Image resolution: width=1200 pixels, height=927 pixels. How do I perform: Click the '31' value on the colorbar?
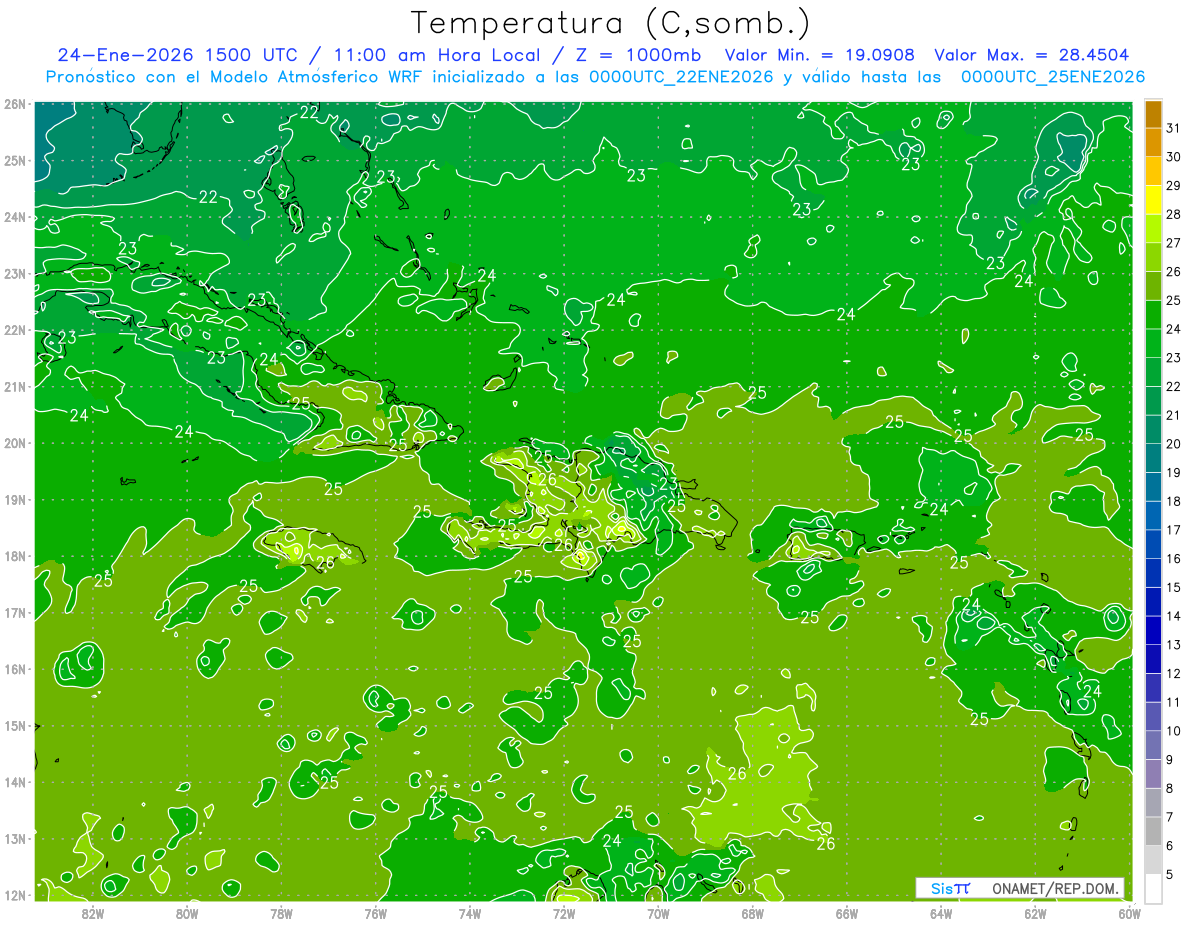[1173, 128]
